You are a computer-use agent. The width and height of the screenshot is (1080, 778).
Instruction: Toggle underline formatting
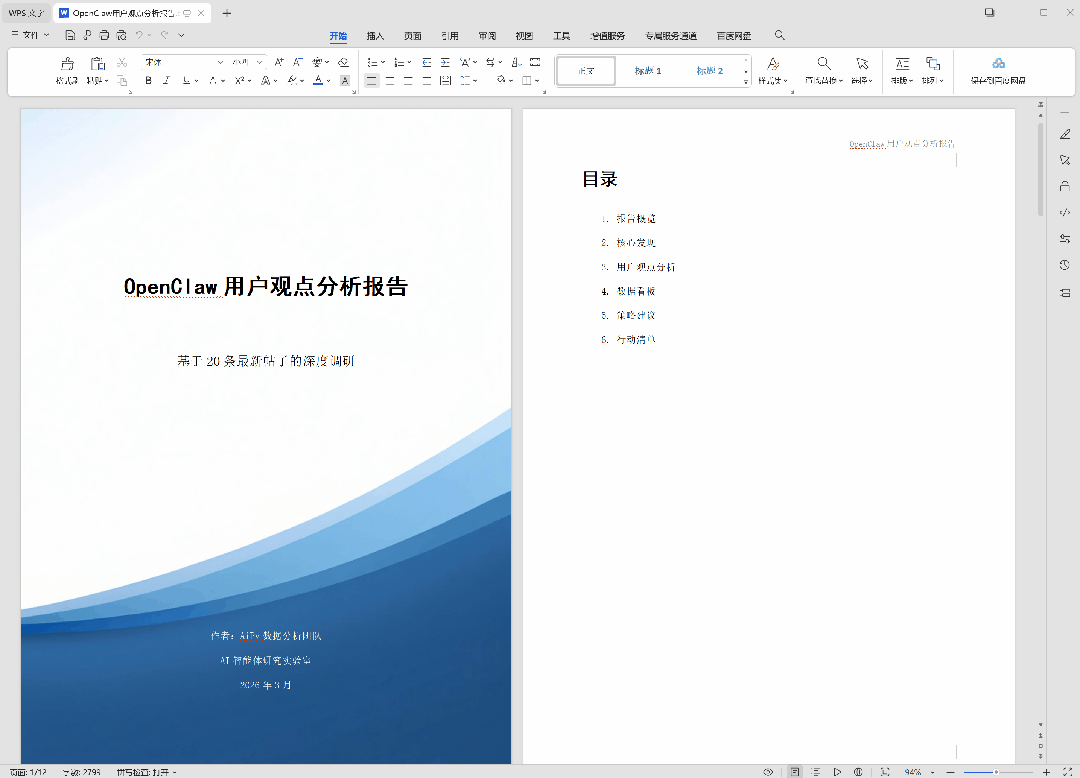tap(186, 81)
